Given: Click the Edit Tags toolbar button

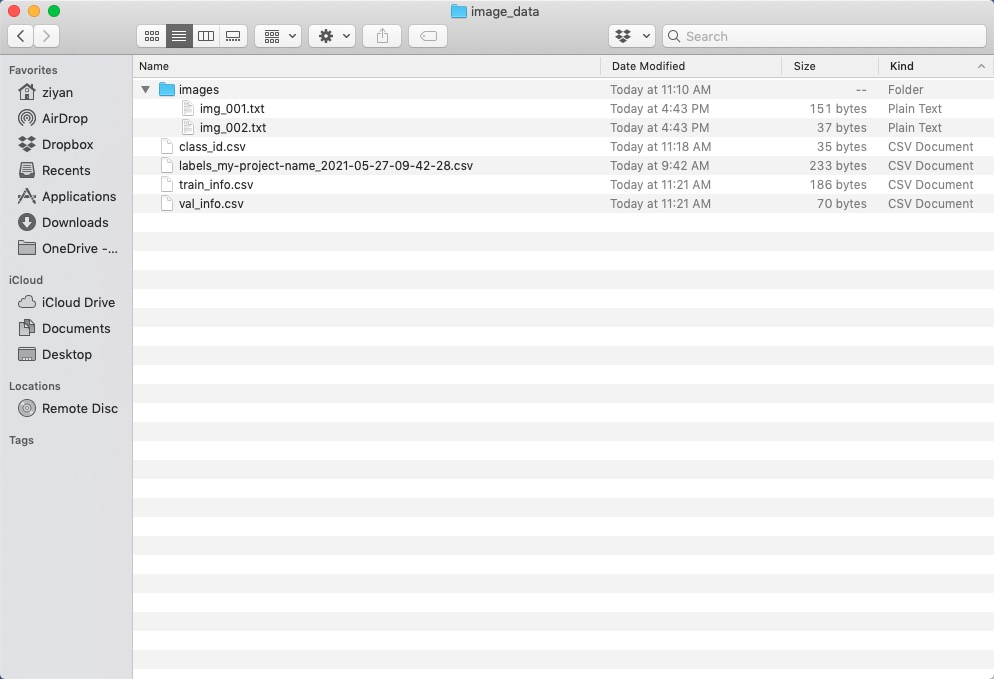Looking at the screenshot, I should [x=428, y=36].
